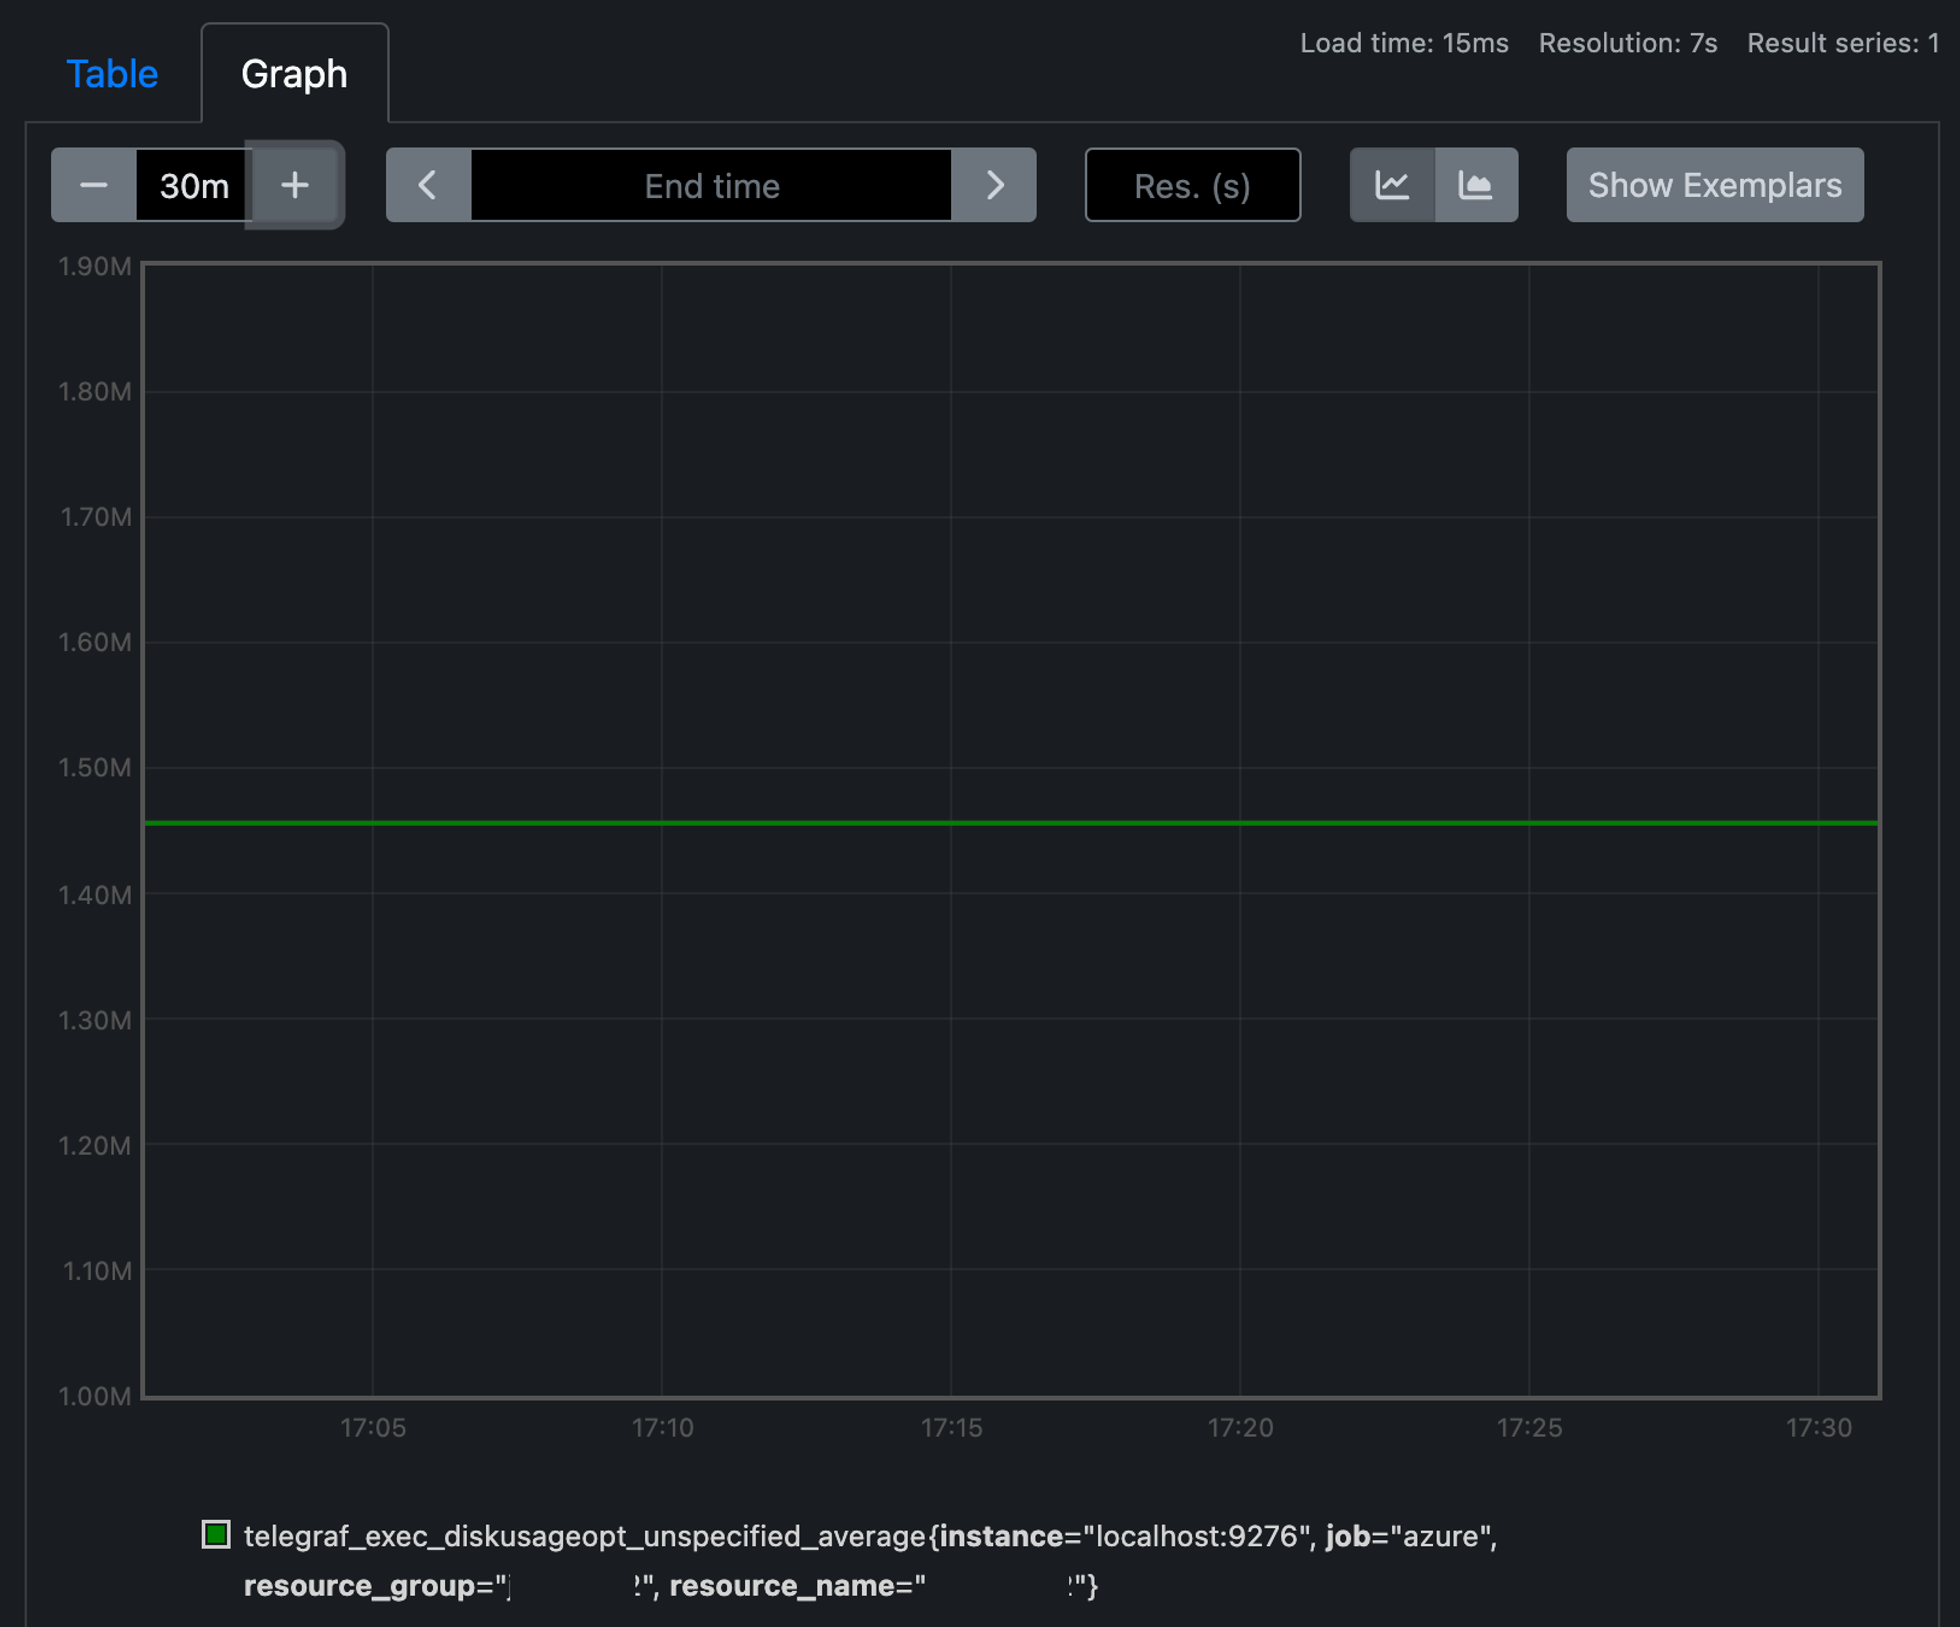Focus the Res. (s) resolution field
The image size is (1960, 1627).
pos(1192,185)
